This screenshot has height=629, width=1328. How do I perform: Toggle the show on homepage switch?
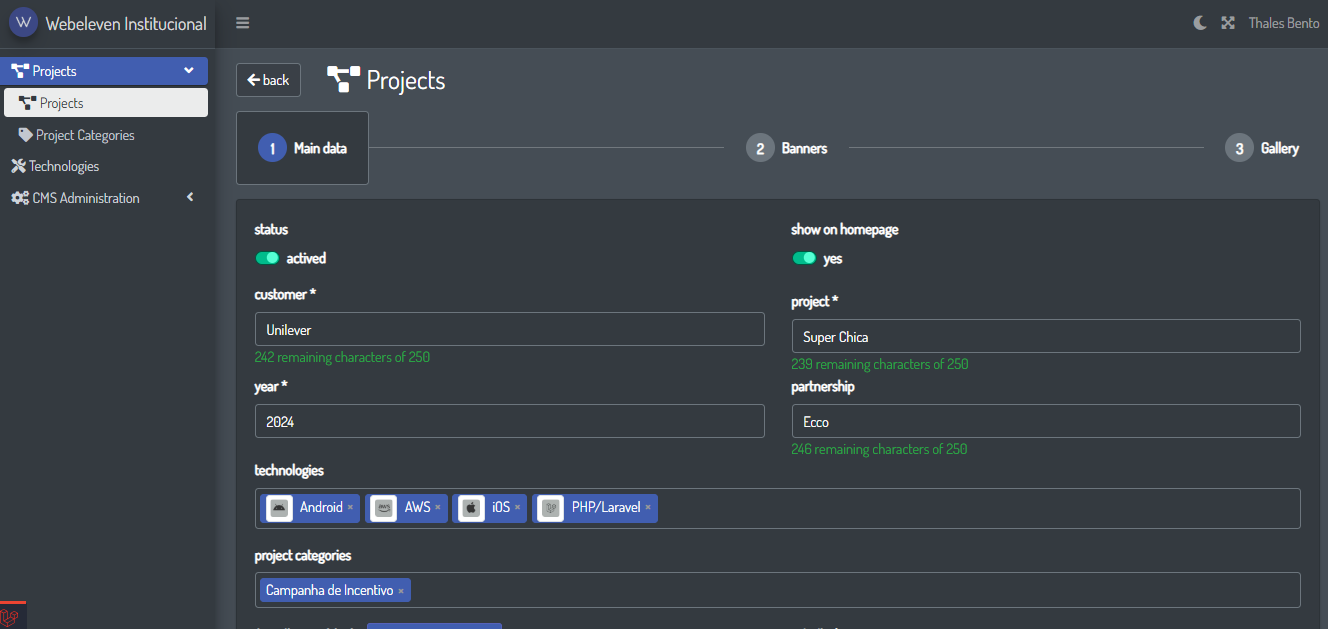pos(804,258)
